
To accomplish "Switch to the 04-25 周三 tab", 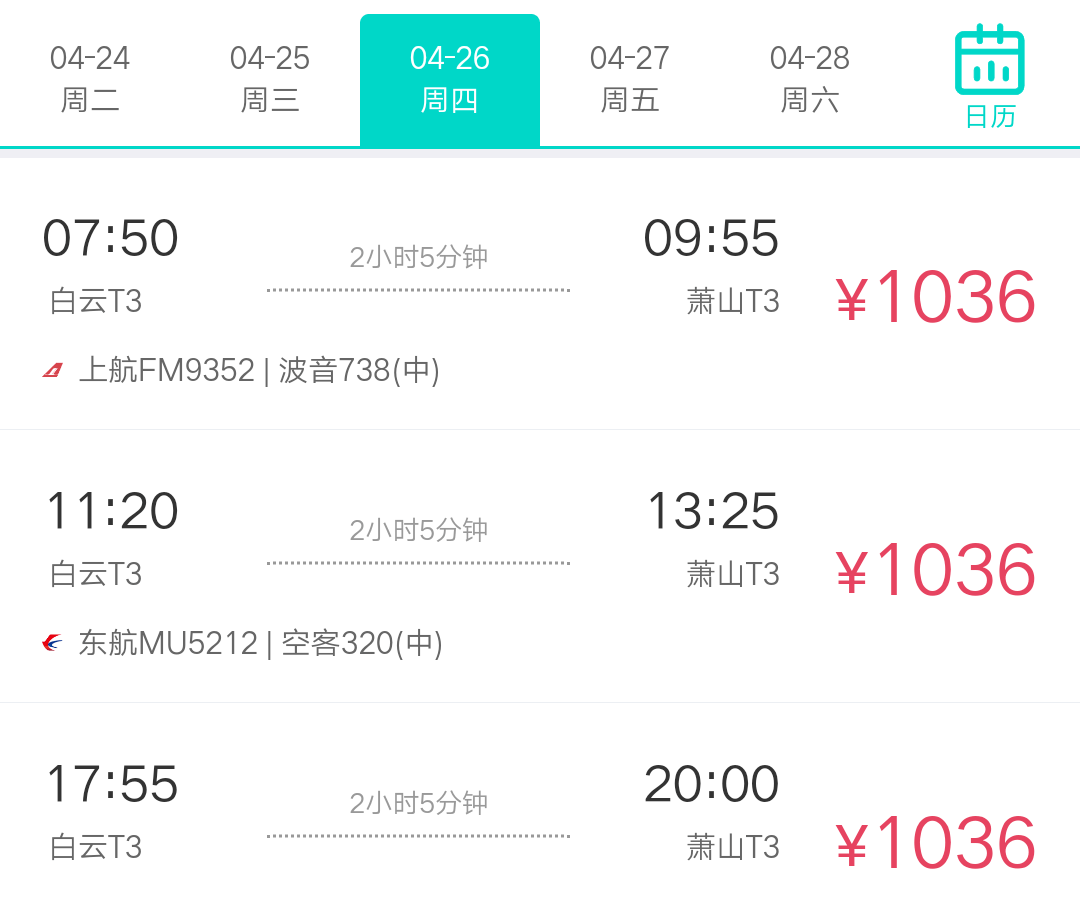I will coord(270,79).
